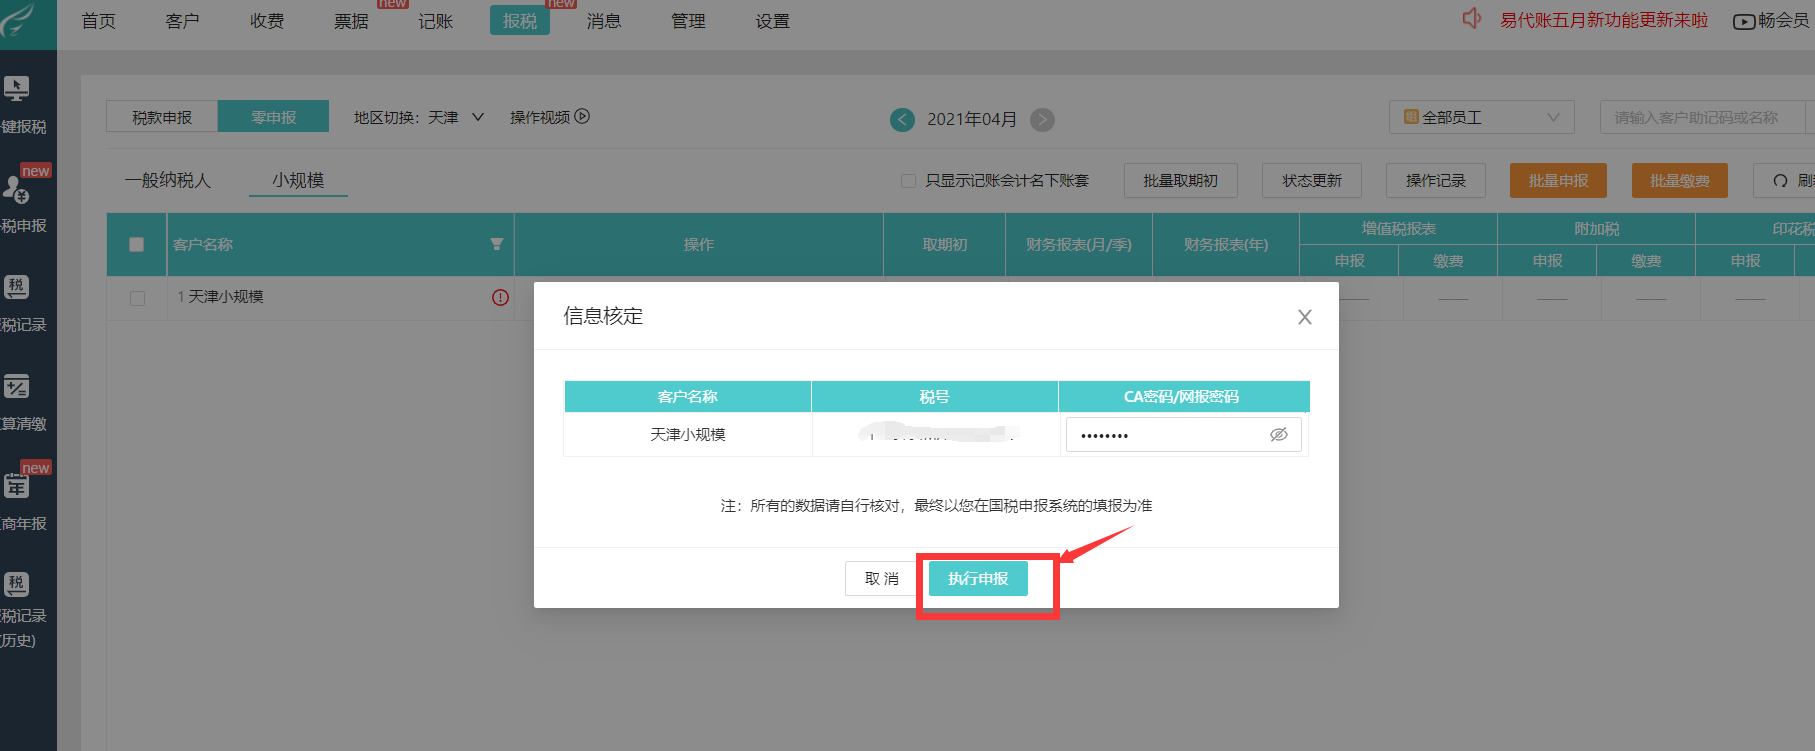Toggle the select-all header checkbox
This screenshot has width=1815, height=751.
(137, 244)
